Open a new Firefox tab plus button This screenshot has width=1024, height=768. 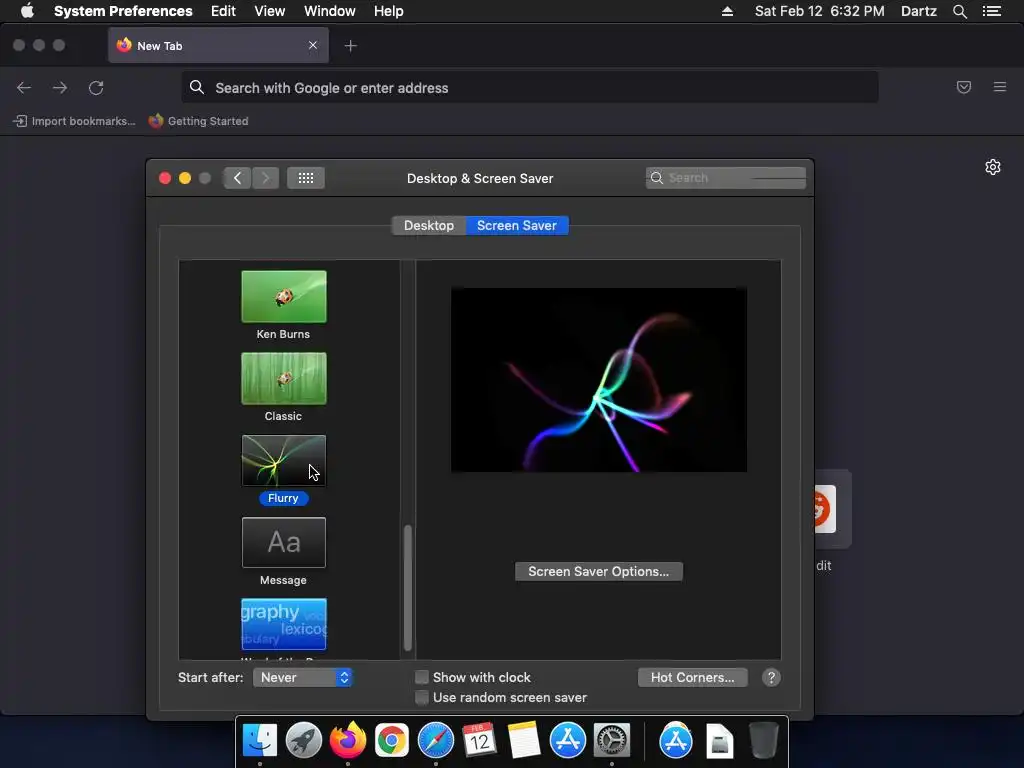(351, 46)
